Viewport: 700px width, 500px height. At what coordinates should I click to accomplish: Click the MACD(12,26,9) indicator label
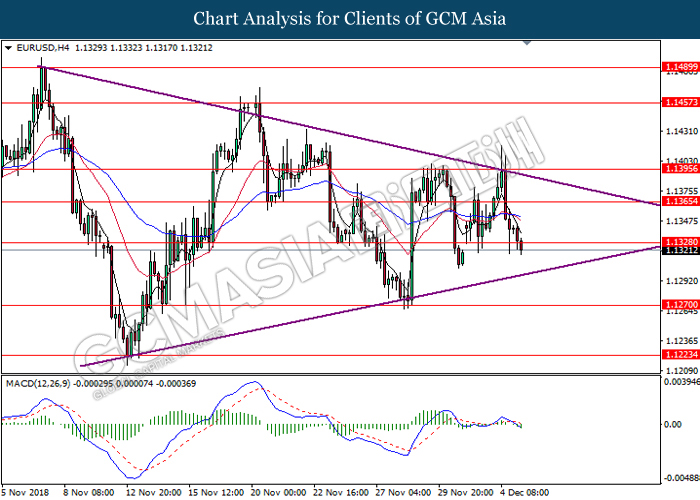(x=38, y=384)
